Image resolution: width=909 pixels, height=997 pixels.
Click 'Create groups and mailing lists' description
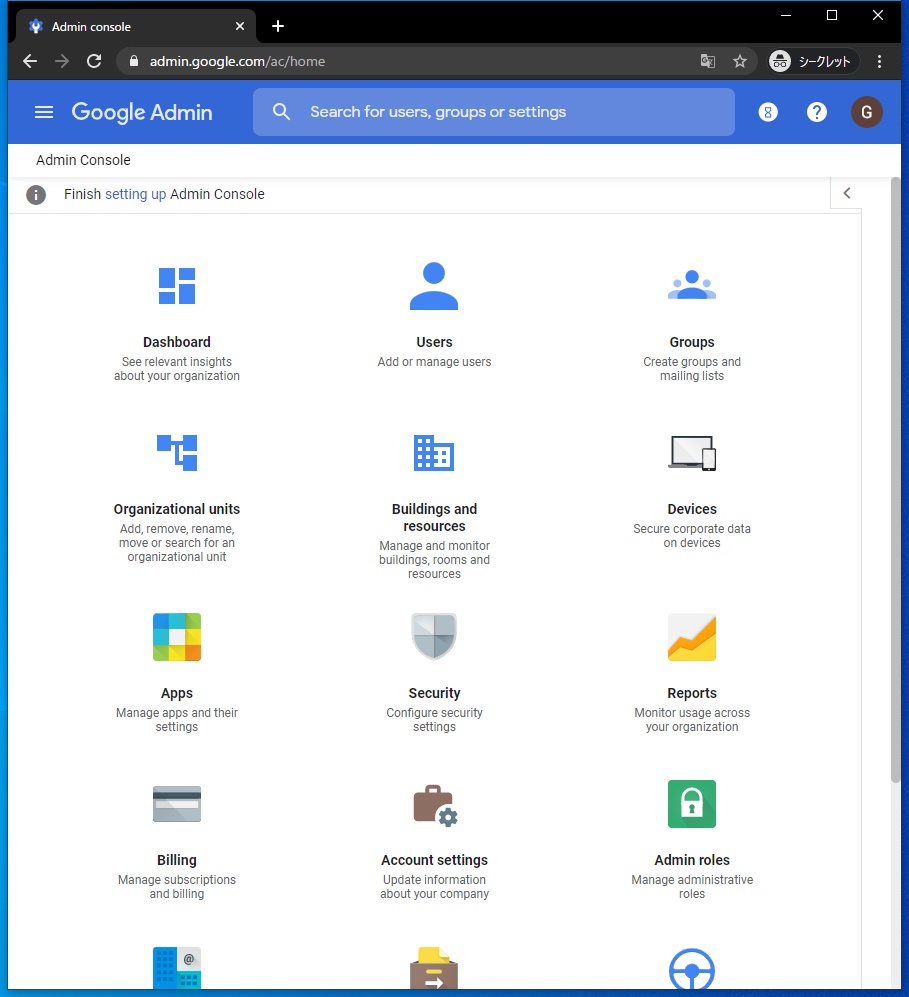692,369
